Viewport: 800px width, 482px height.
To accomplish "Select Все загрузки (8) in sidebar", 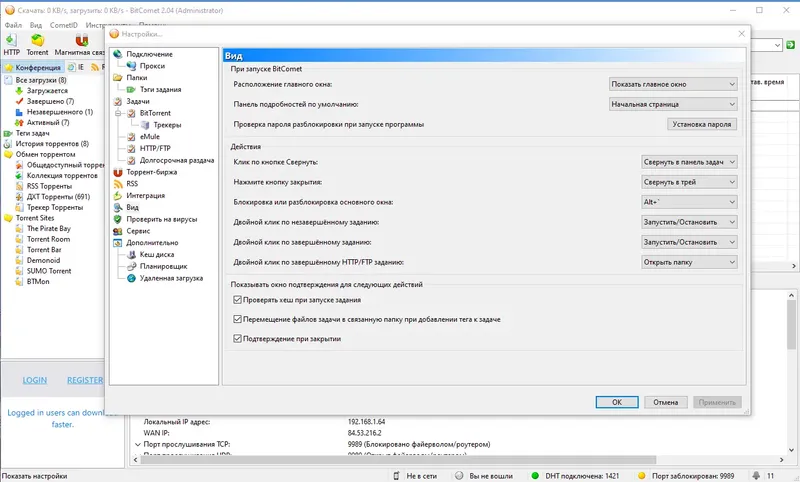I will (41, 80).
